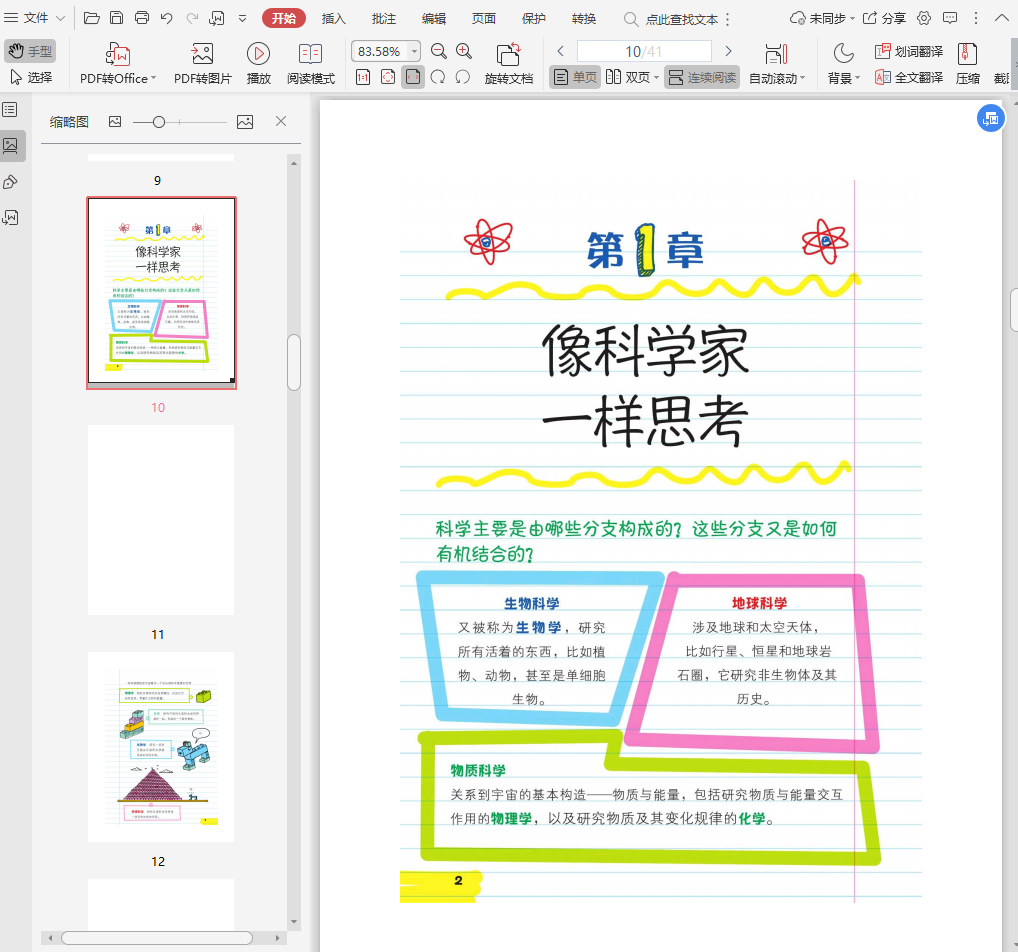Click the rotate counterclockwise icon

pyautogui.click(x=462, y=77)
